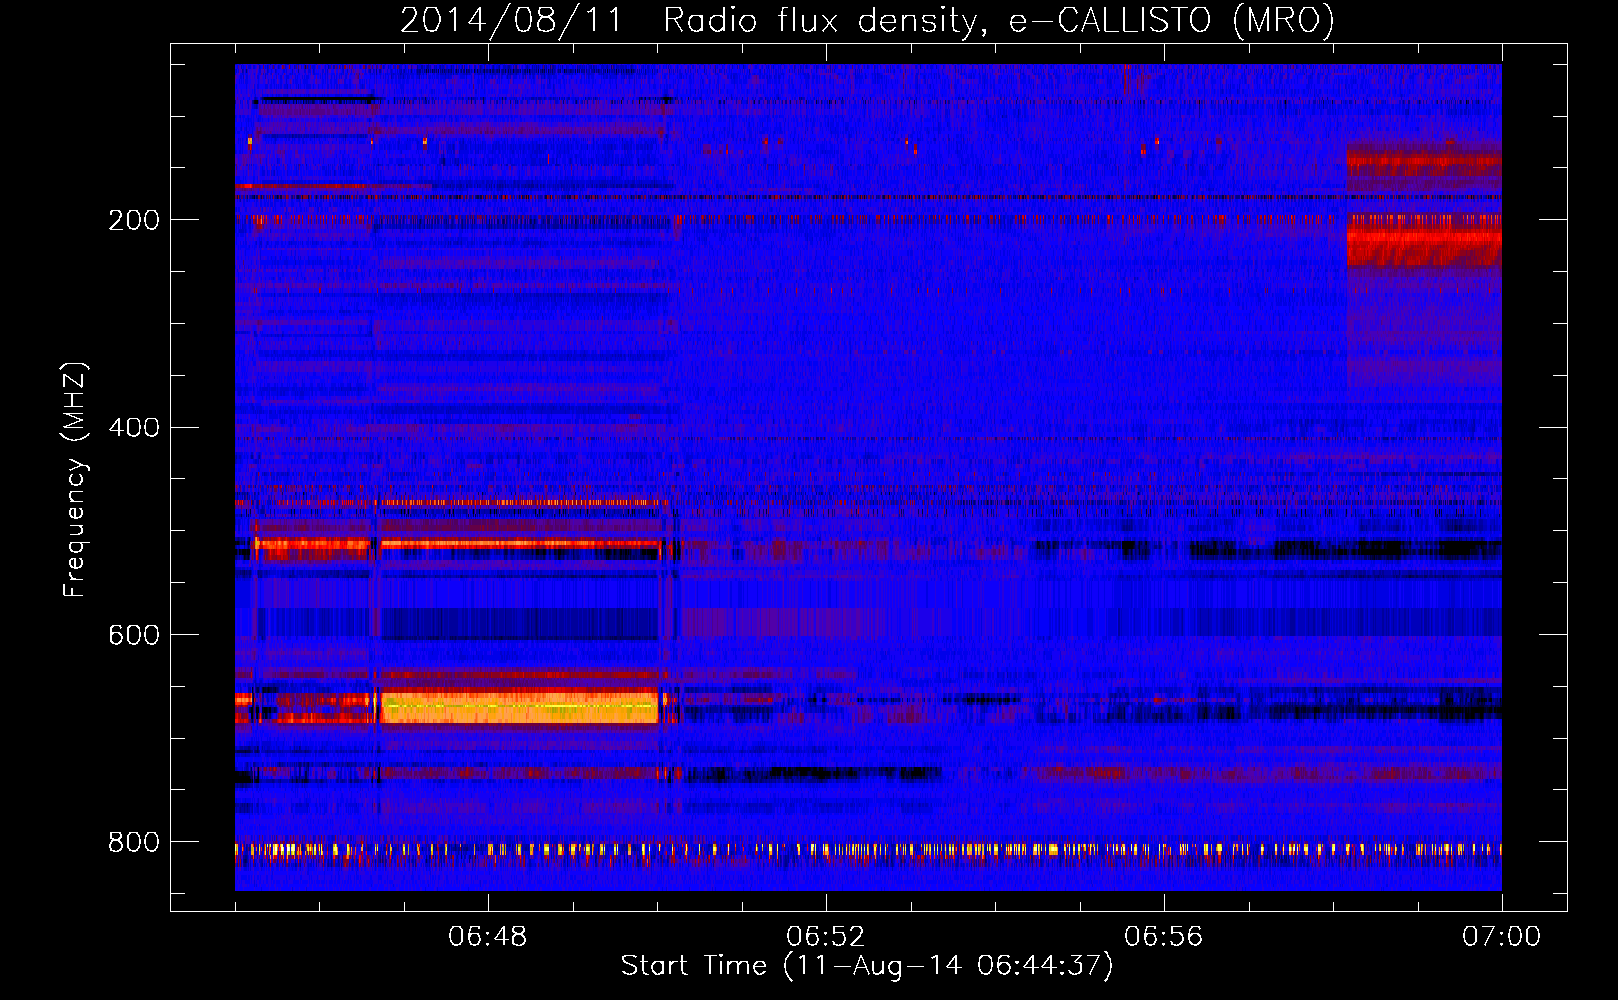Click the yellow dashed interference line near 810 MHz

click(x=868, y=850)
